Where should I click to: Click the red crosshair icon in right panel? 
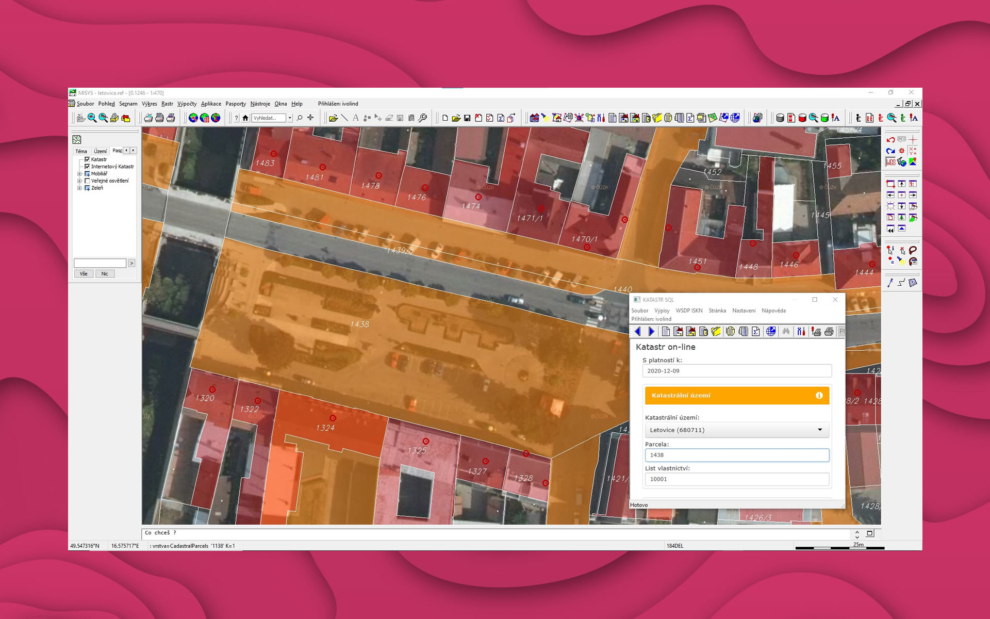point(912,140)
